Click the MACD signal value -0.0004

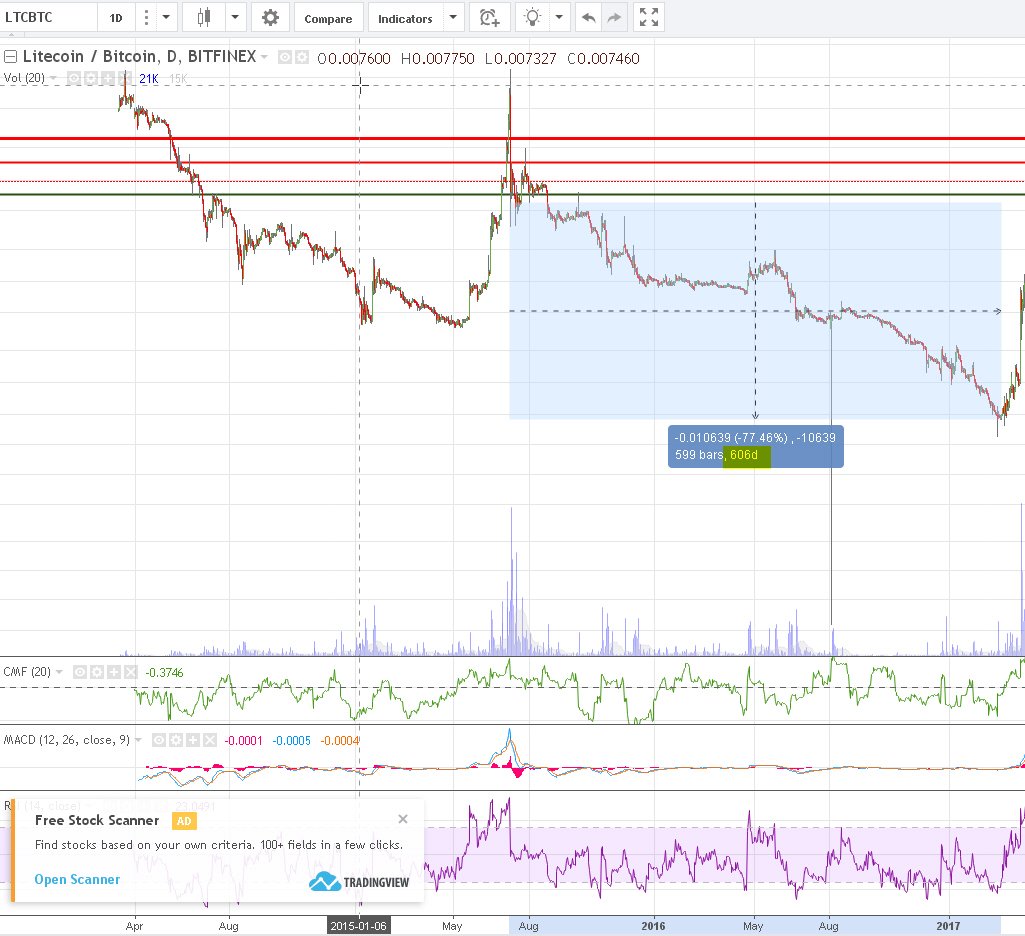(340, 741)
